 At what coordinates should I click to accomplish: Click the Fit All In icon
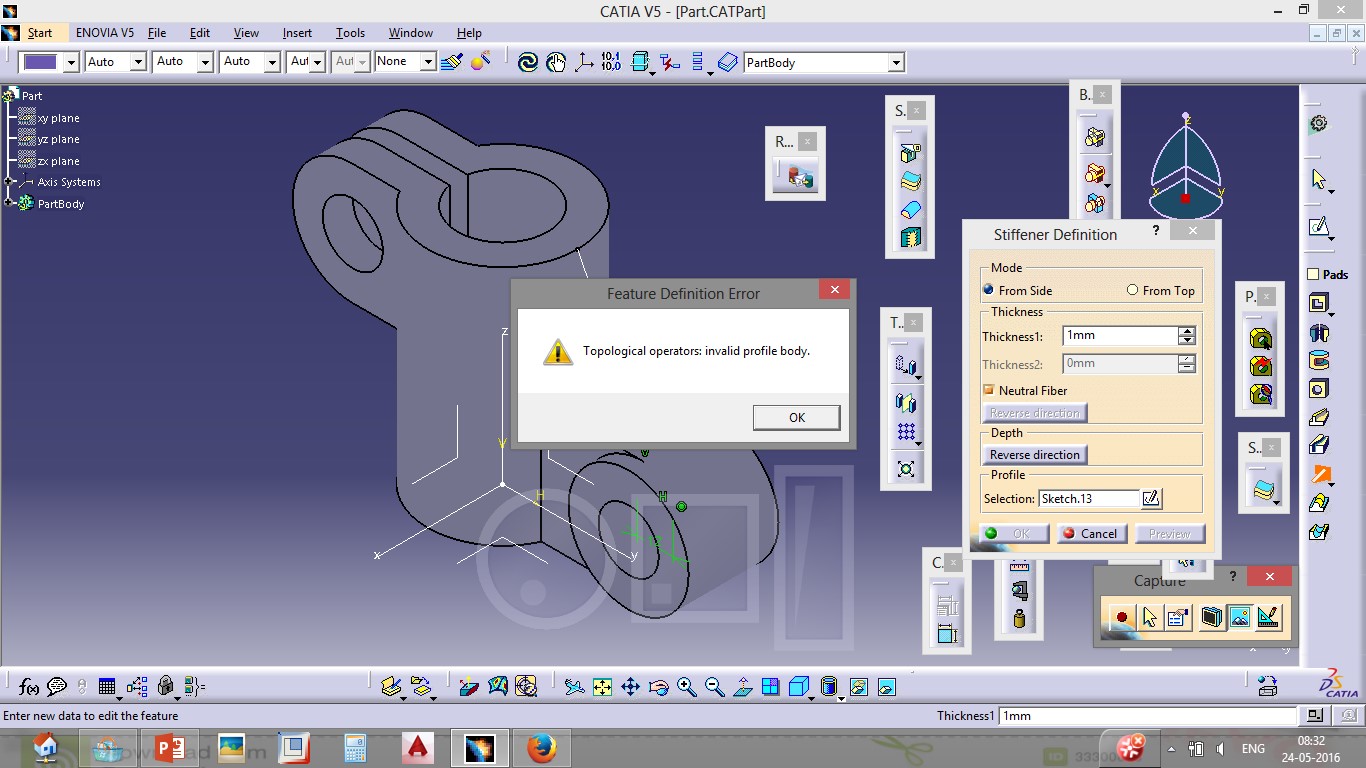click(x=602, y=686)
